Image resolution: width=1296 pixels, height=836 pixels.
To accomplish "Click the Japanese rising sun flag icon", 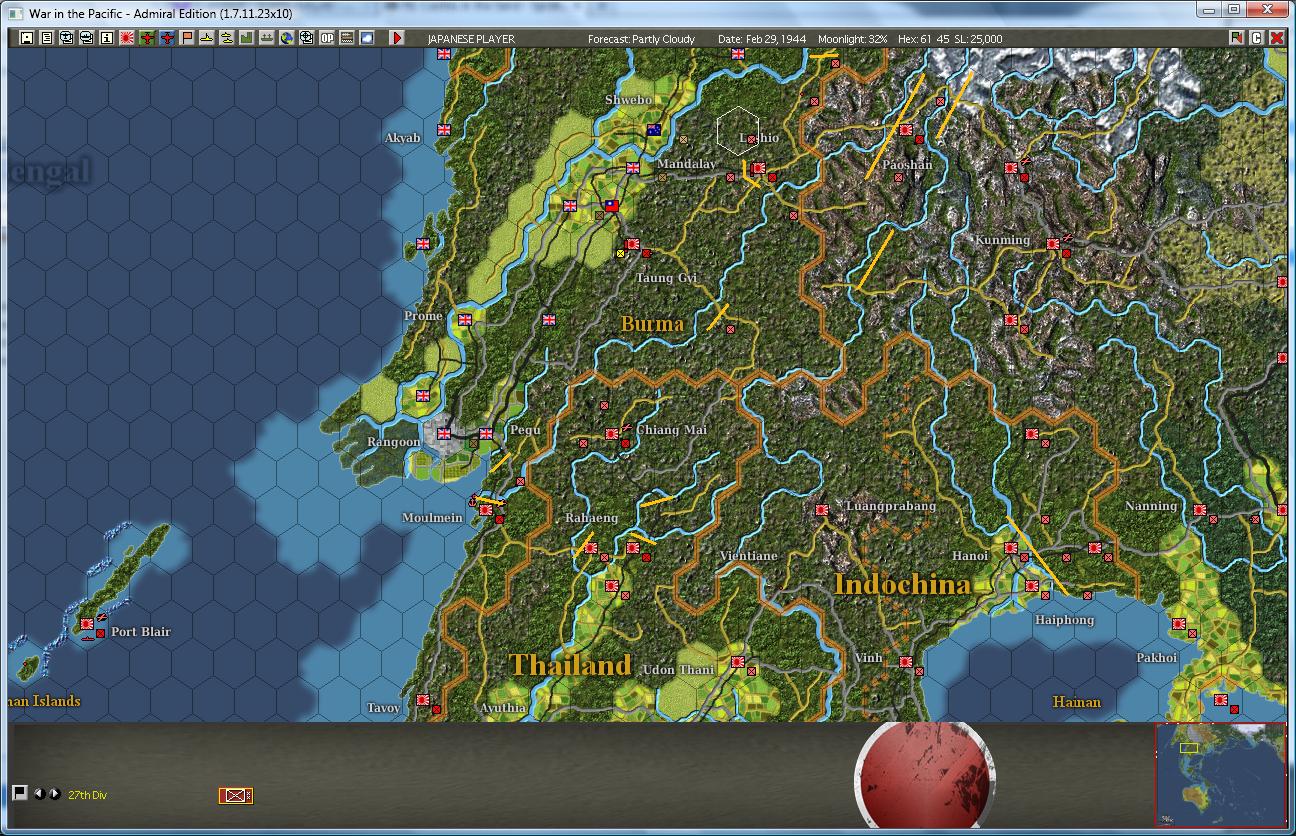I will click(x=127, y=38).
